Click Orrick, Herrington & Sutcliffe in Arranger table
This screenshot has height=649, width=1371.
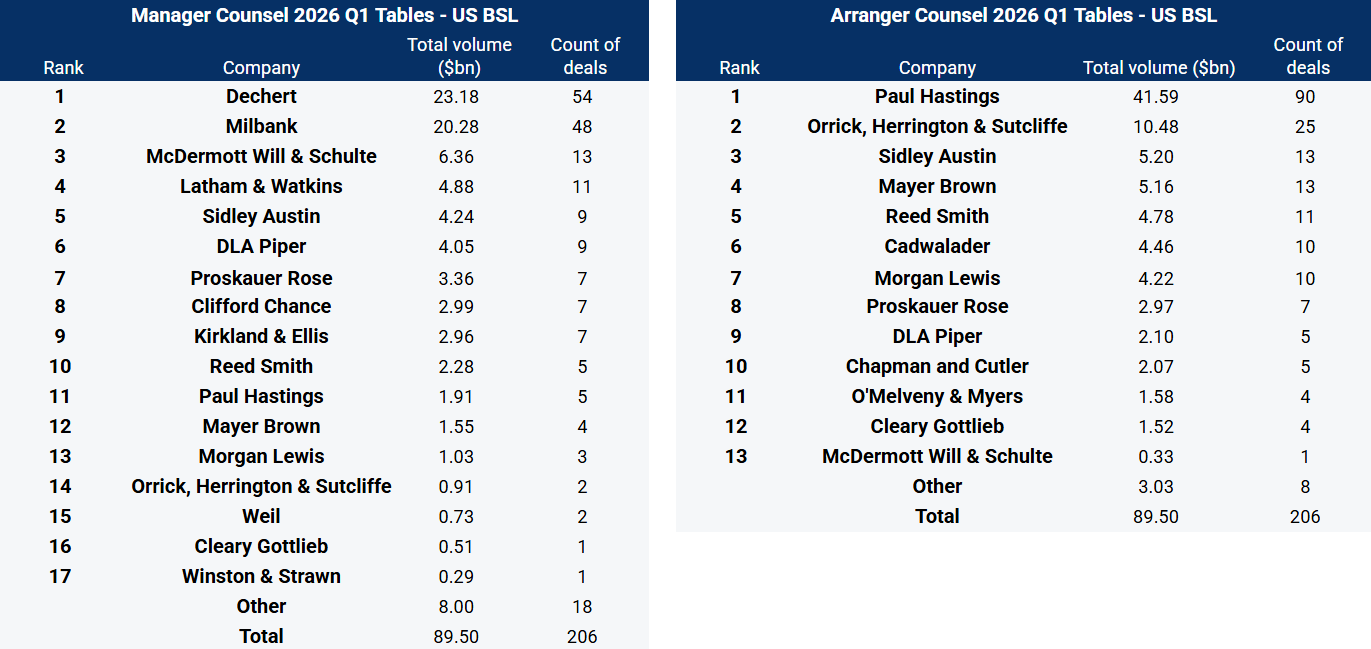pyautogui.click(x=937, y=127)
